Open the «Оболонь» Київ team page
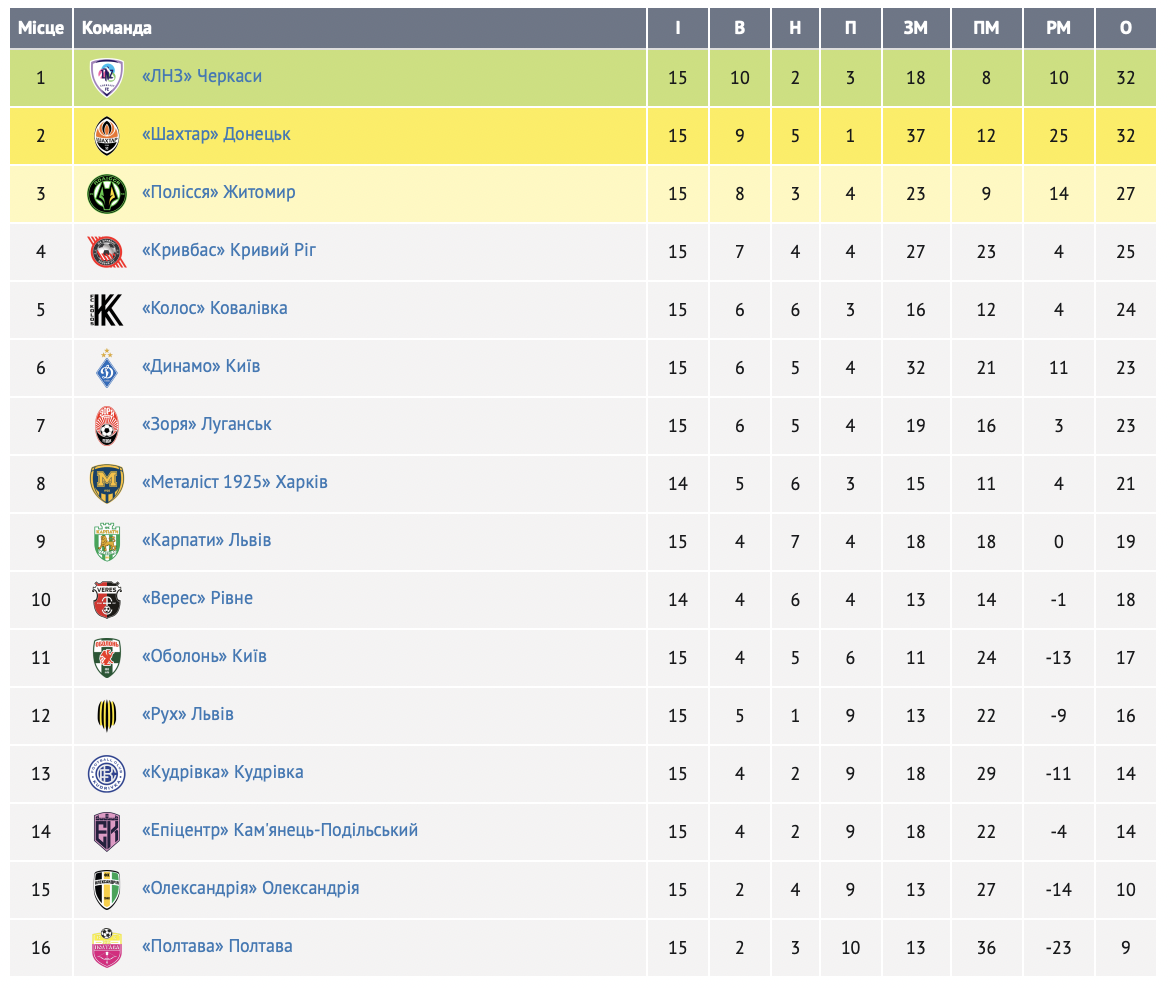The height and width of the screenshot is (988, 1172). [x=204, y=656]
